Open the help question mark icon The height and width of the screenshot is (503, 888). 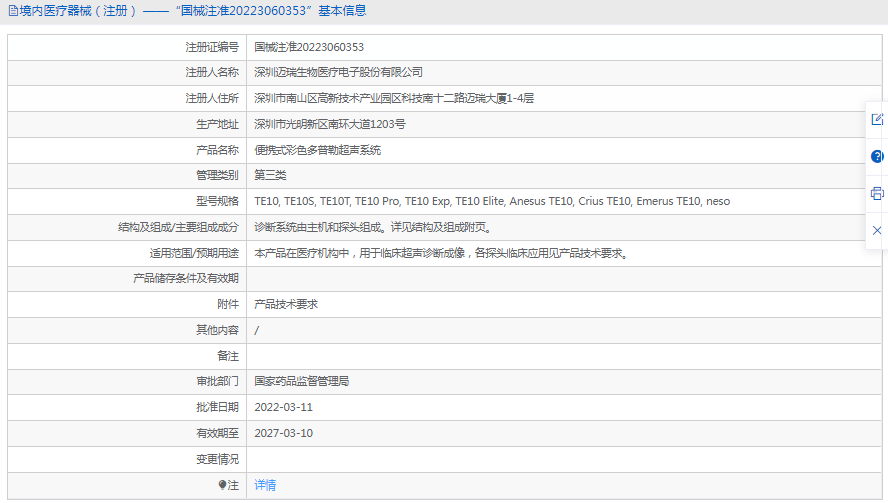(877, 156)
